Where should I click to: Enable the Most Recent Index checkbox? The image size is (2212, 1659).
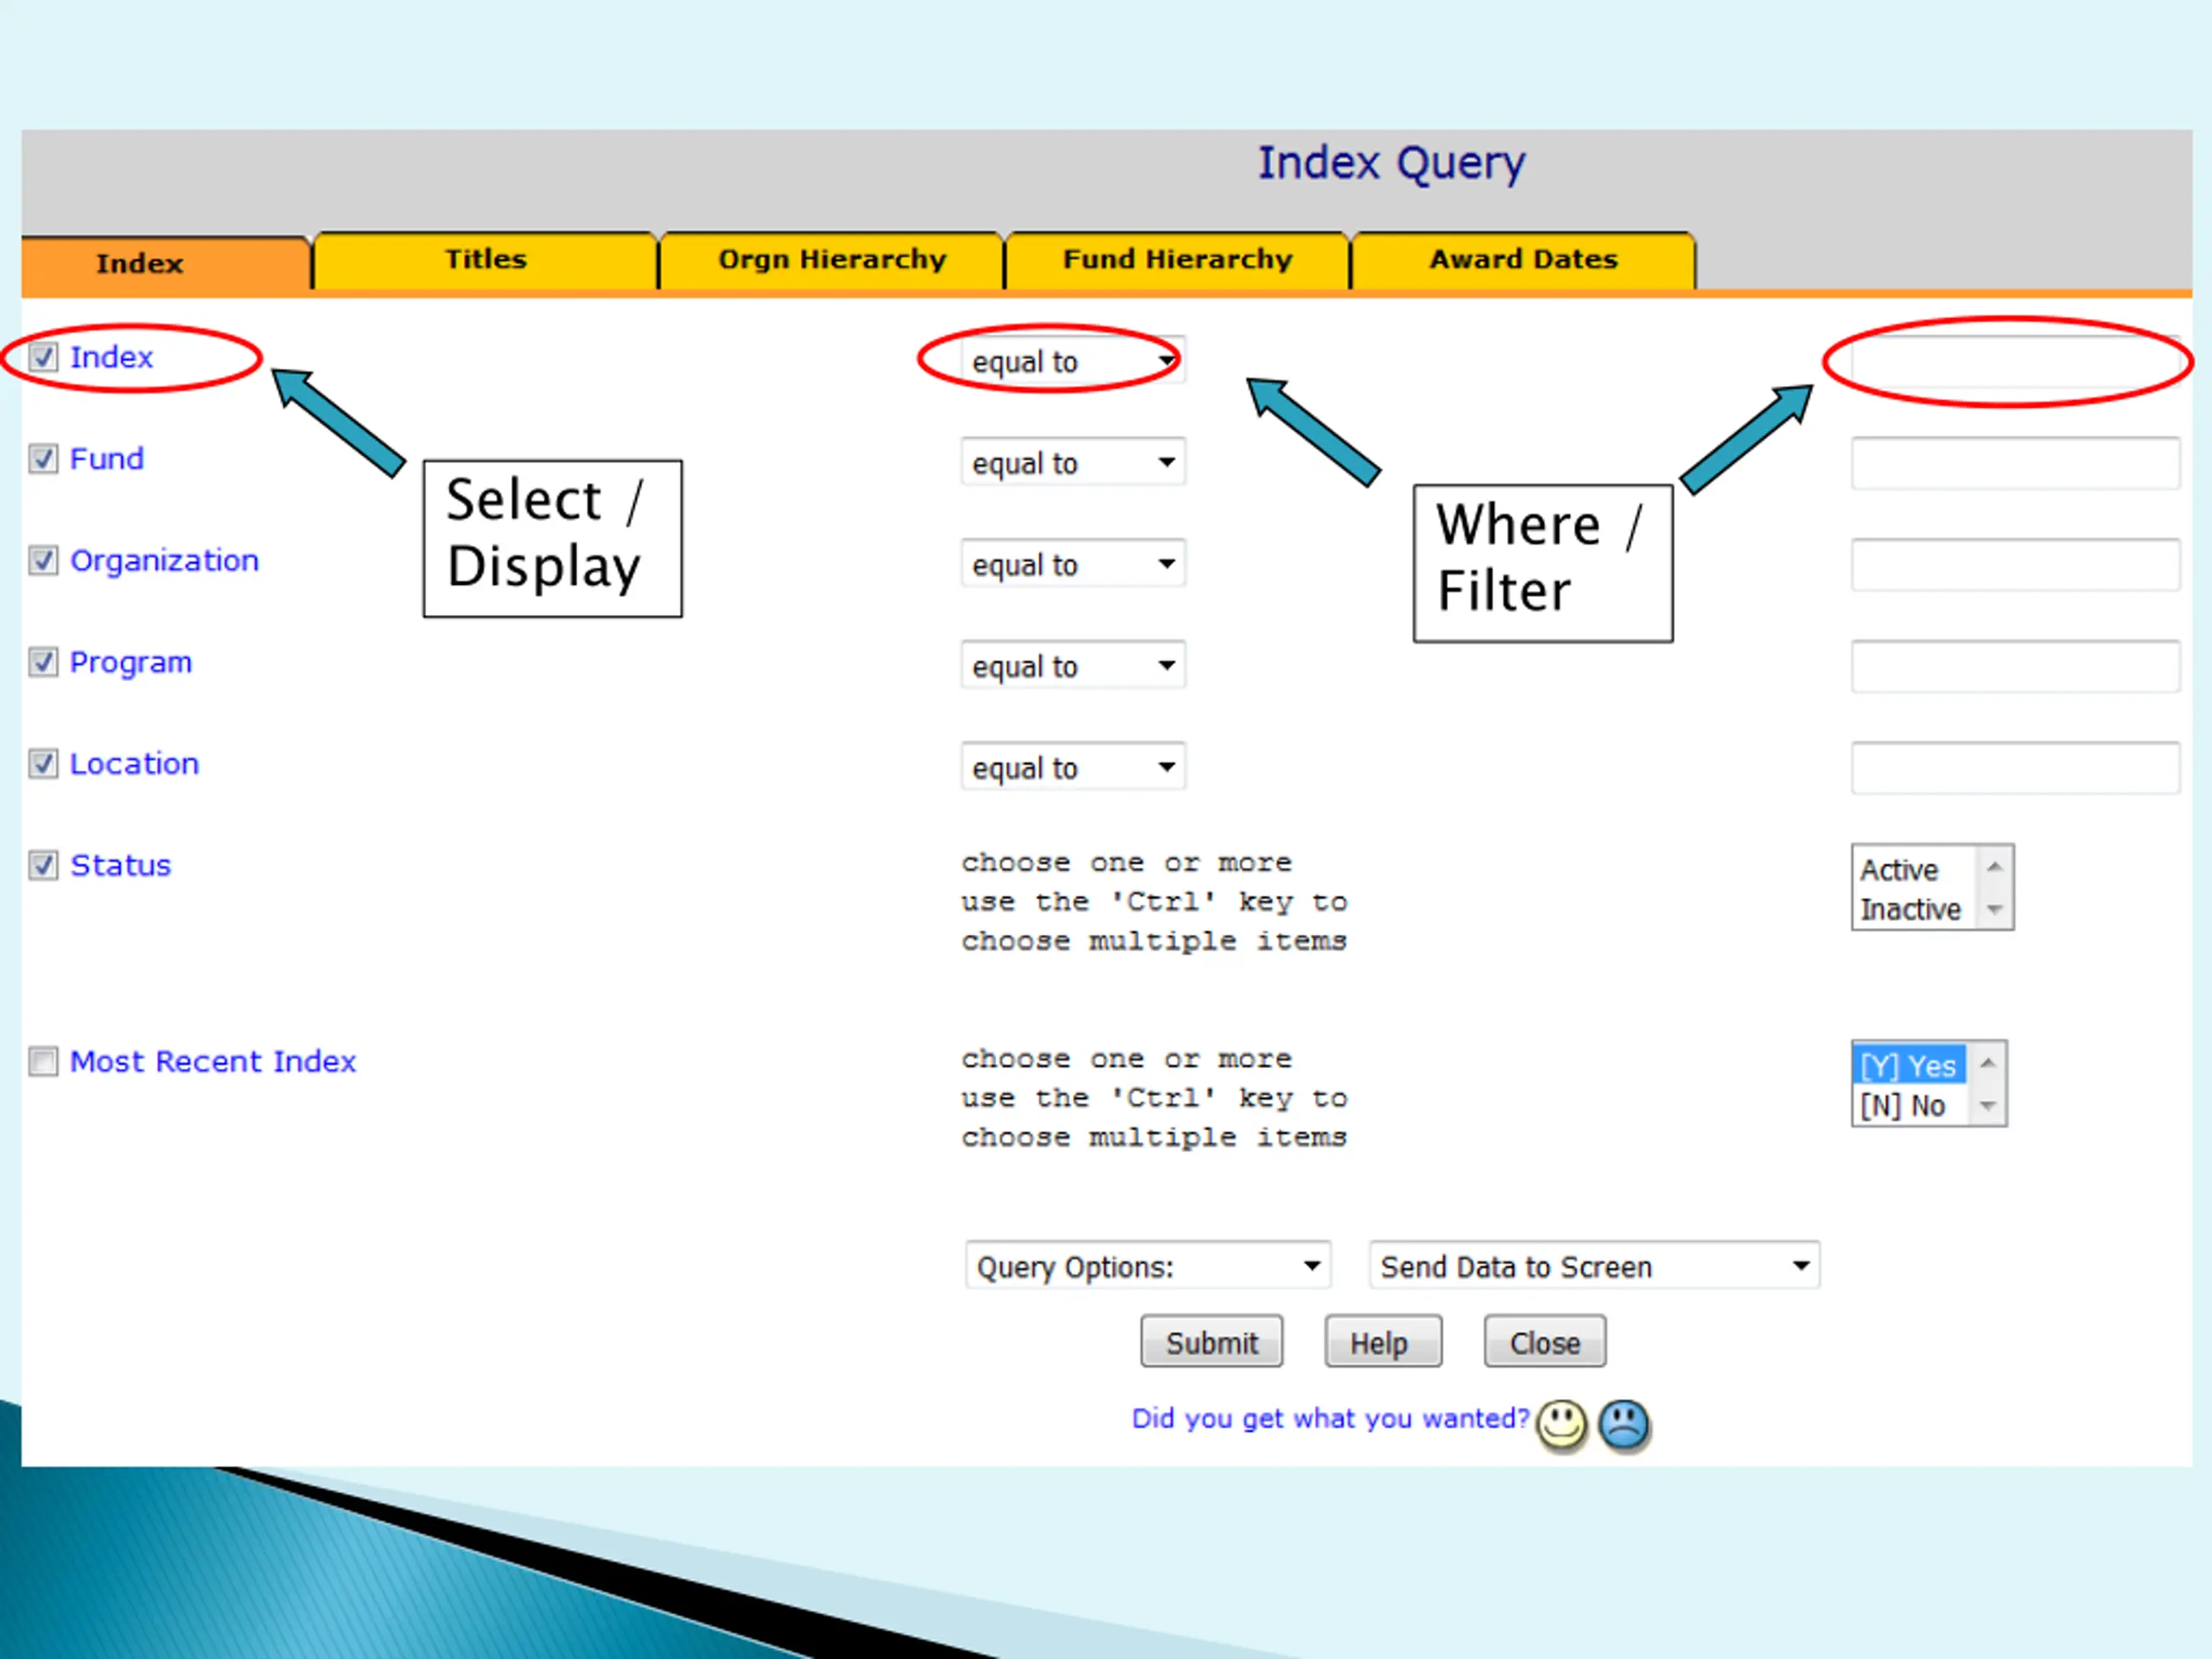point(43,1061)
